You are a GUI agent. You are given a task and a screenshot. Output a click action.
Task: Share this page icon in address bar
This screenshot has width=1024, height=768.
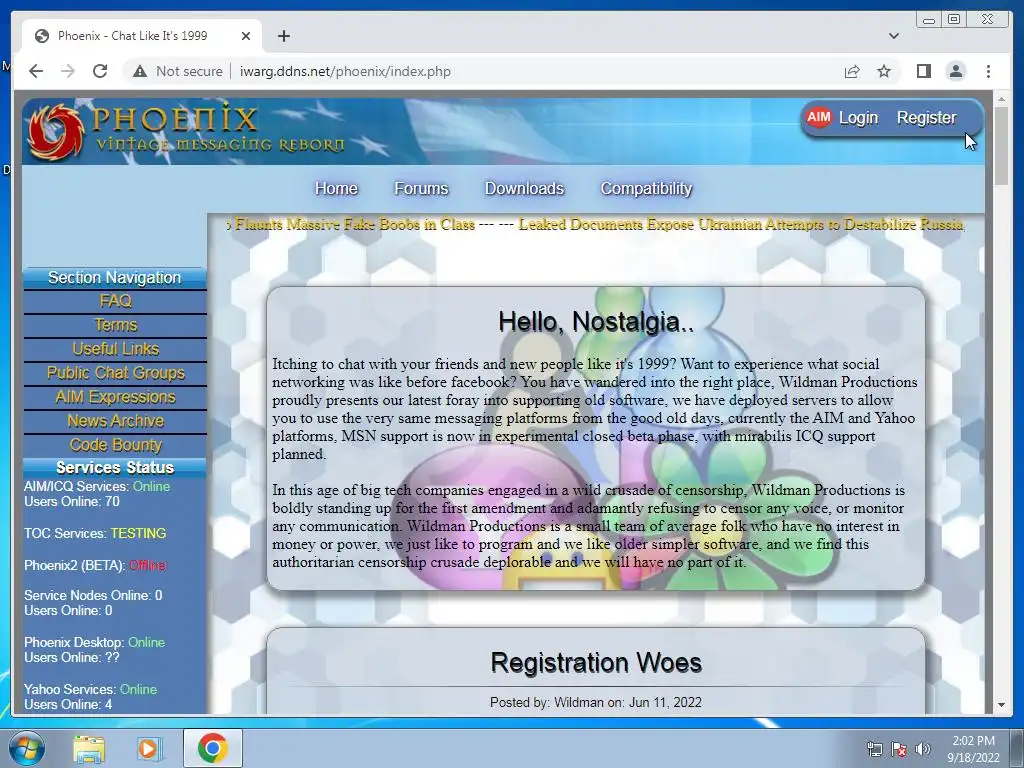[x=852, y=71]
